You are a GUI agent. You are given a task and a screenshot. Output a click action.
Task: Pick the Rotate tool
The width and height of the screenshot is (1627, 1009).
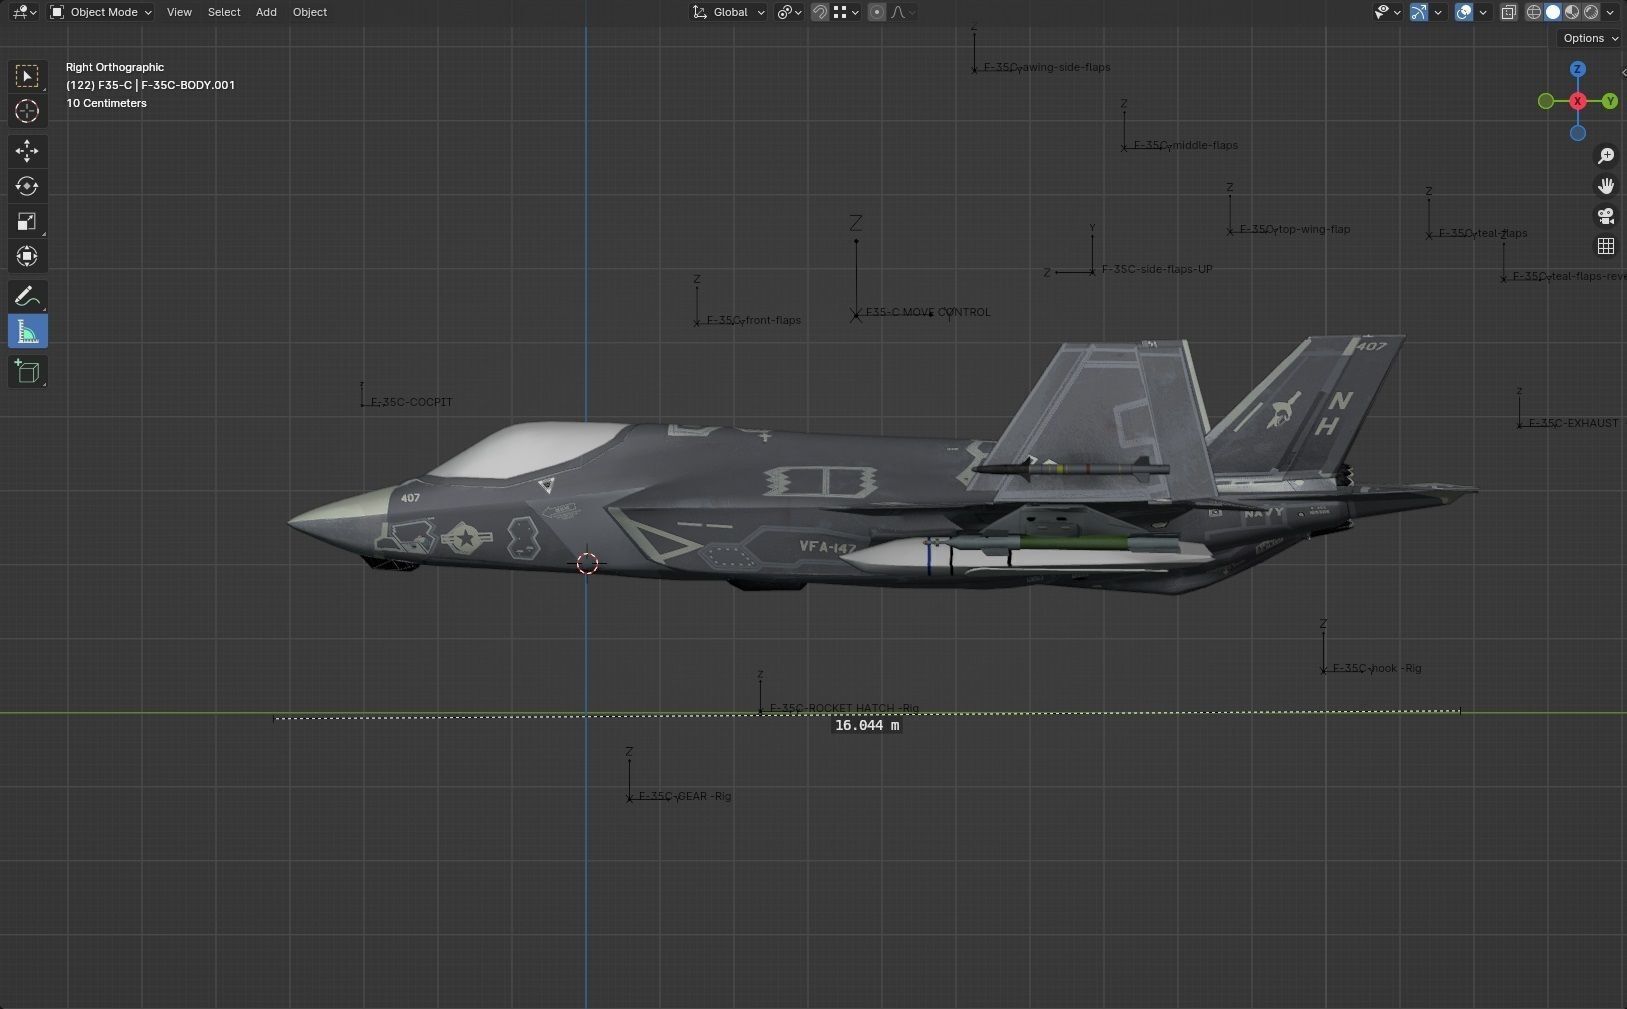pyautogui.click(x=27, y=186)
